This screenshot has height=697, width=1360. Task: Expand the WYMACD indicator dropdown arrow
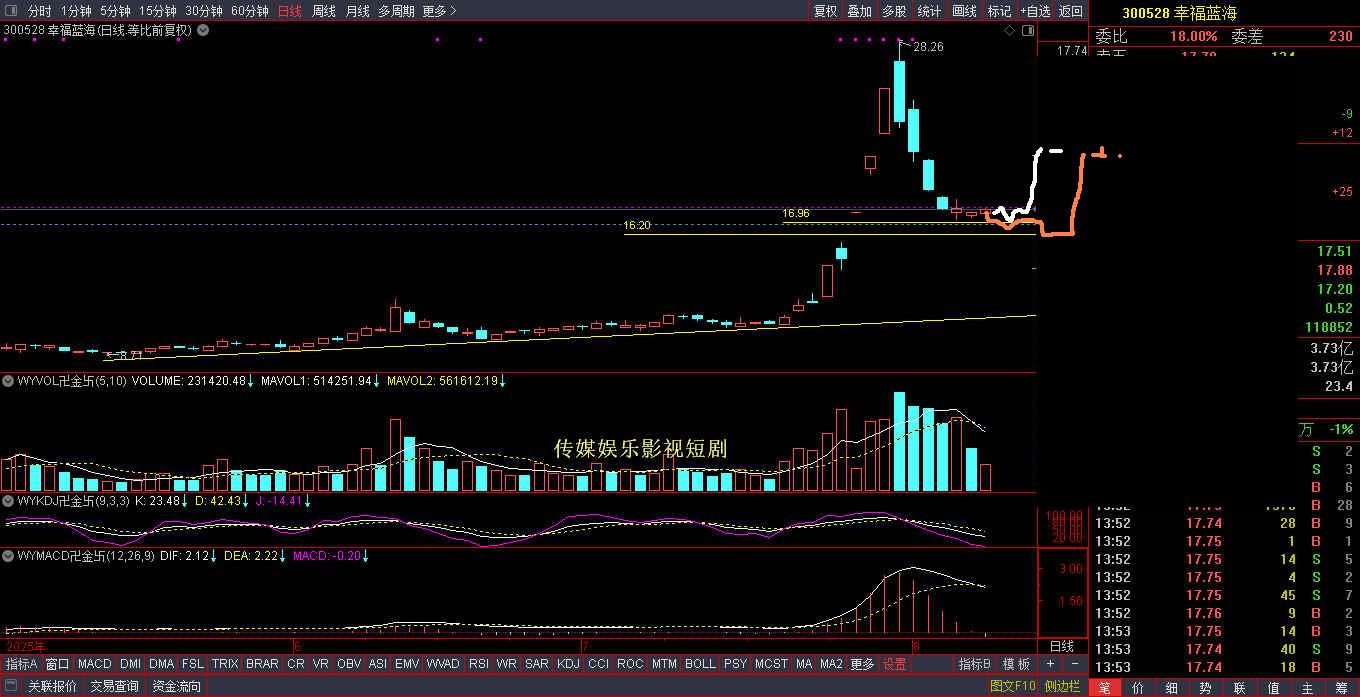pos(7,555)
